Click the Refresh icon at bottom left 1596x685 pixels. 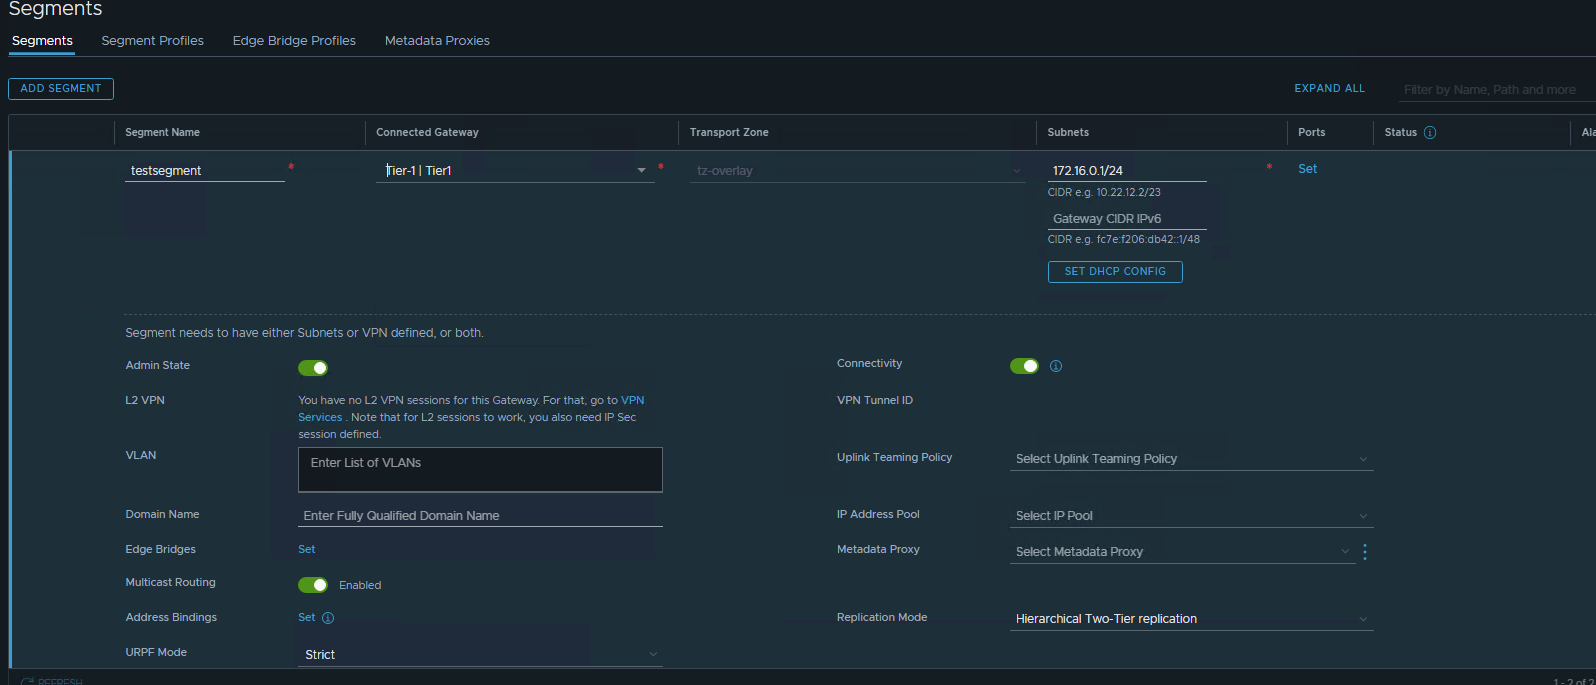pos(27,681)
